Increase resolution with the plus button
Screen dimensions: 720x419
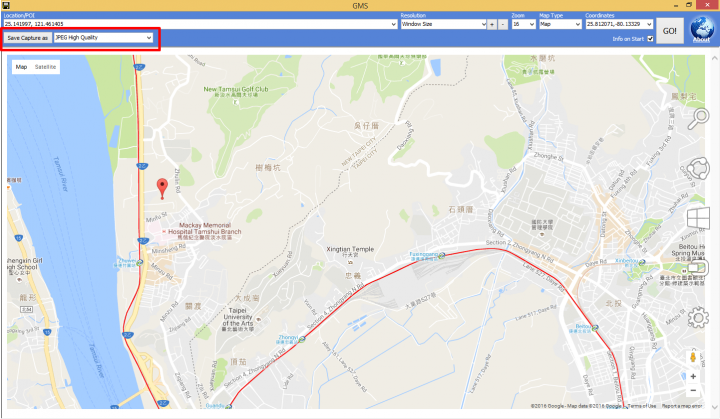(x=492, y=24)
